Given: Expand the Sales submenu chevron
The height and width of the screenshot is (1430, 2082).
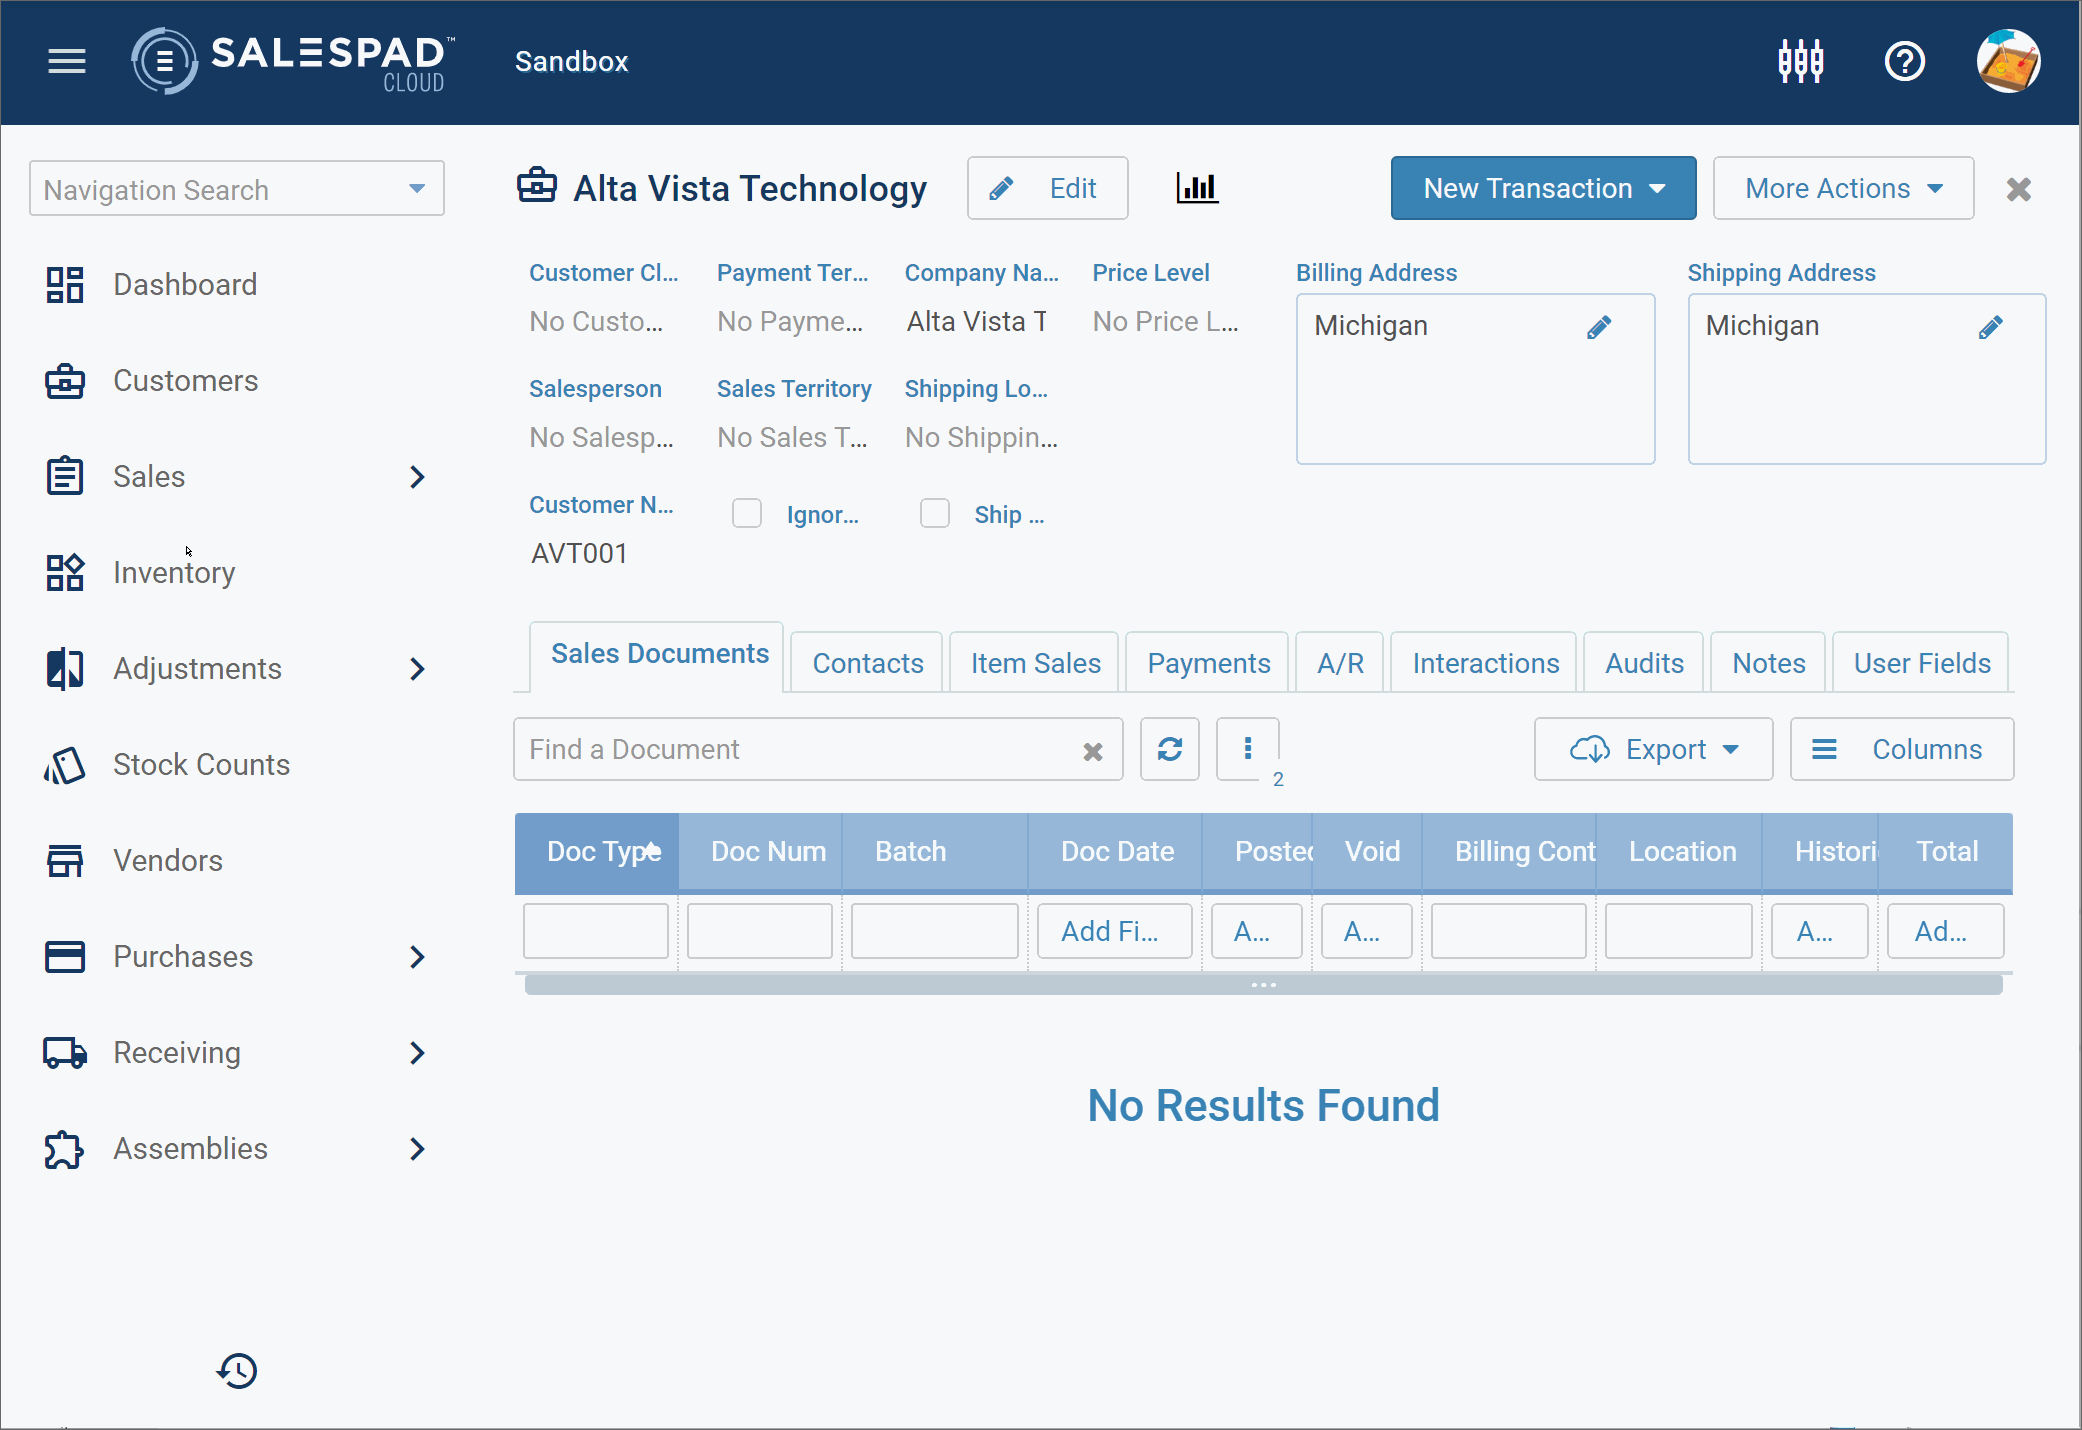Looking at the screenshot, I should [x=418, y=477].
